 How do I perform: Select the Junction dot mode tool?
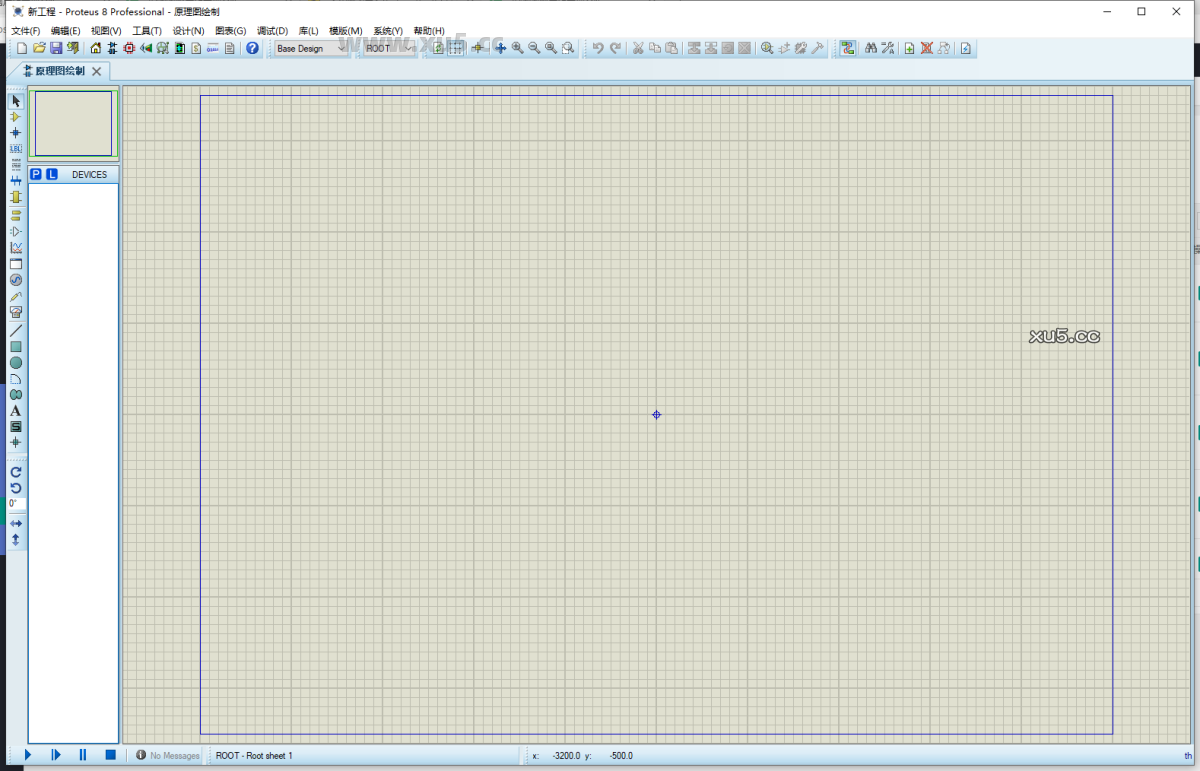pyautogui.click(x=15, y=133)
